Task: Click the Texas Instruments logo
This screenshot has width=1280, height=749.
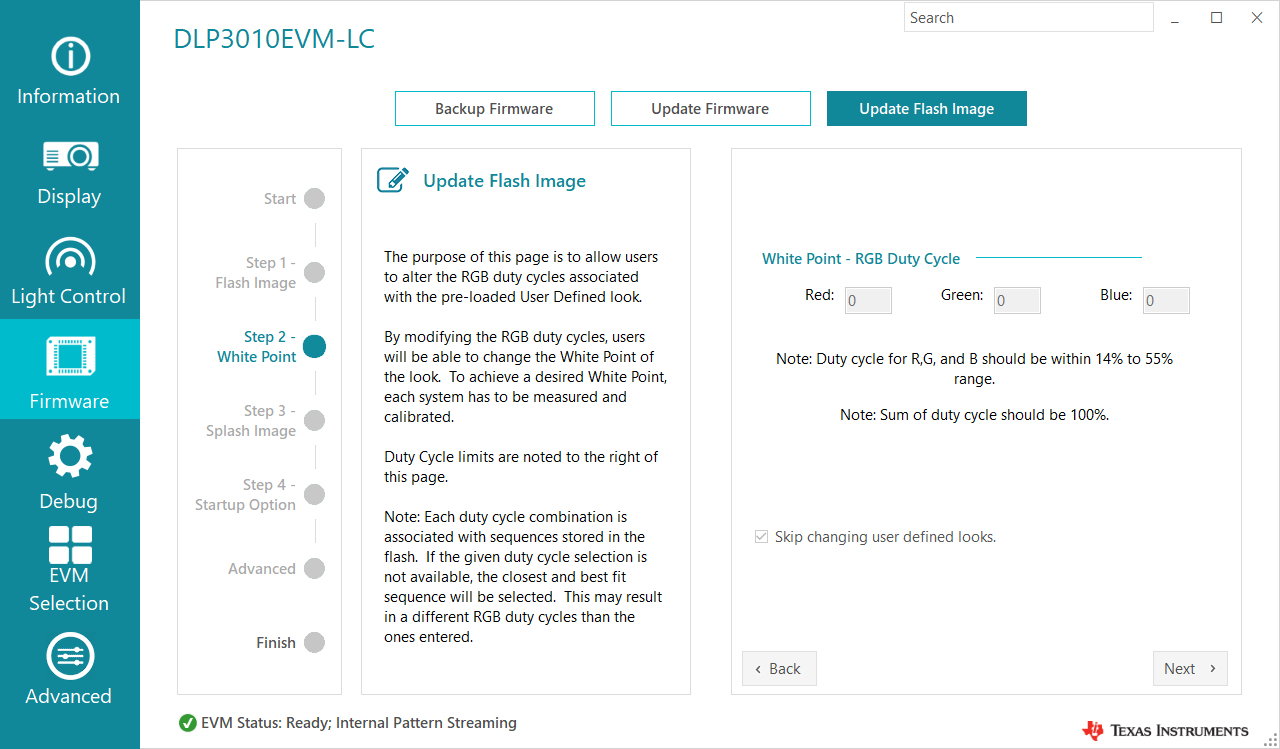Action: pos(1165,730)
